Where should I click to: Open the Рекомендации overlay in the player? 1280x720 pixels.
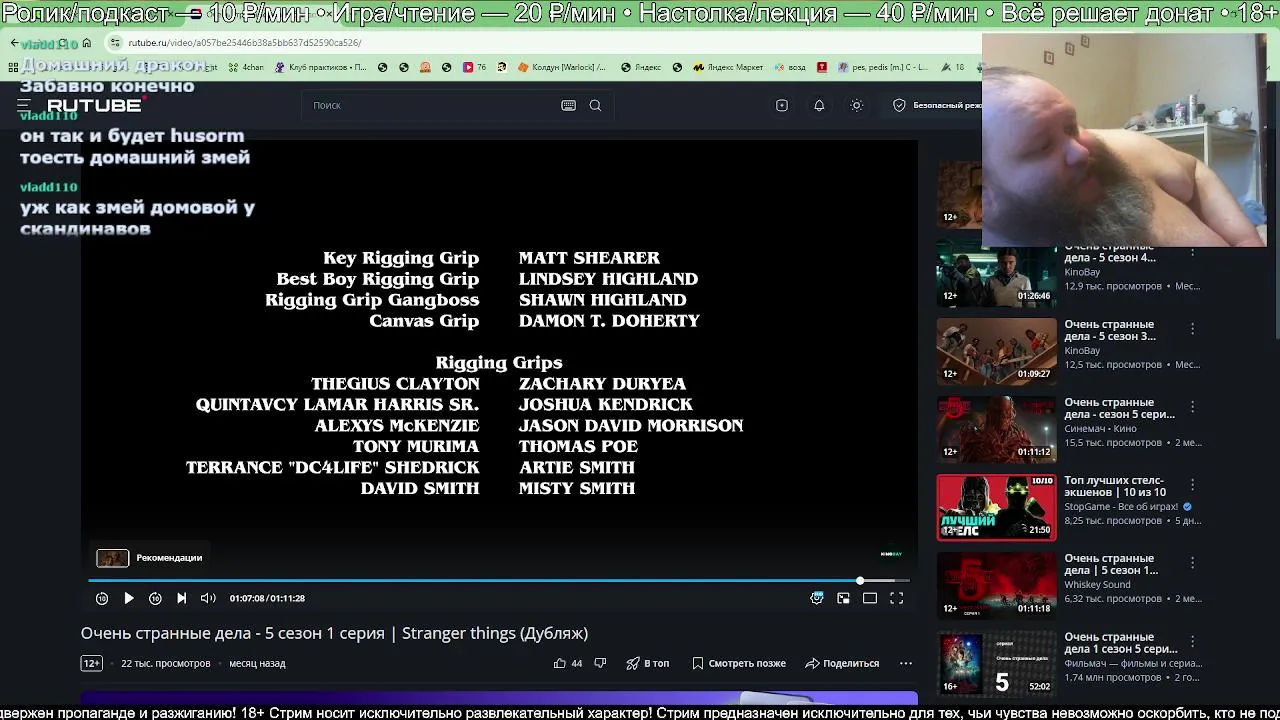click(x=150, y=558)
